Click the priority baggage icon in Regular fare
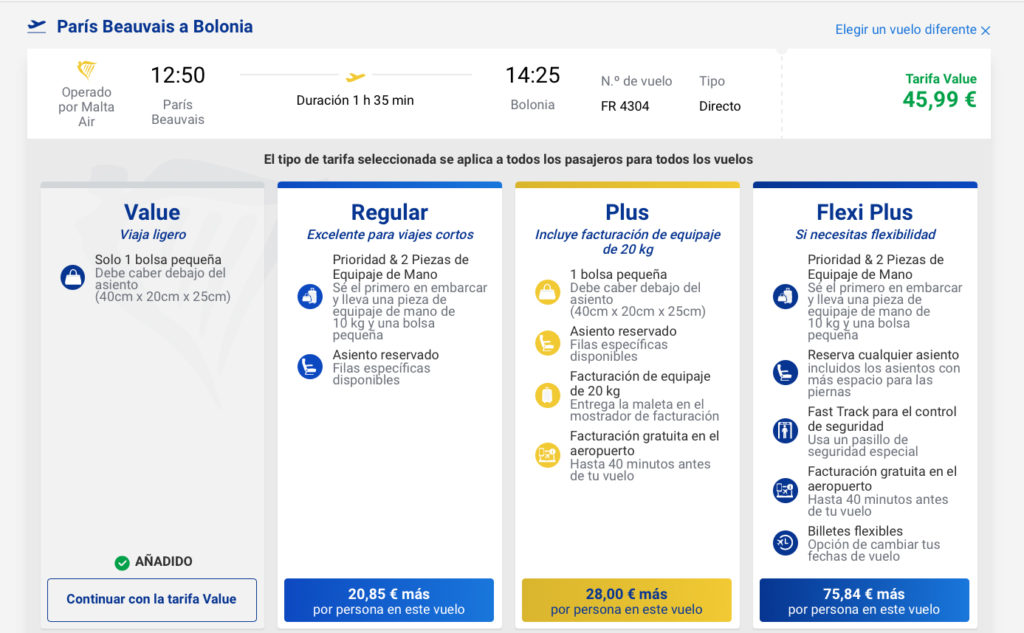Viewport: 1024px width, 633px height. coord(310,296)
